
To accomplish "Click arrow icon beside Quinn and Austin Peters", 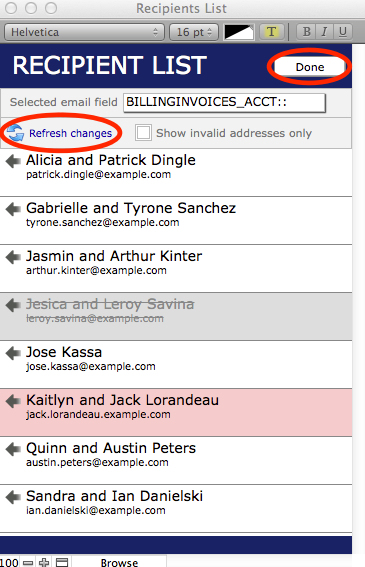I will (13, 449).
